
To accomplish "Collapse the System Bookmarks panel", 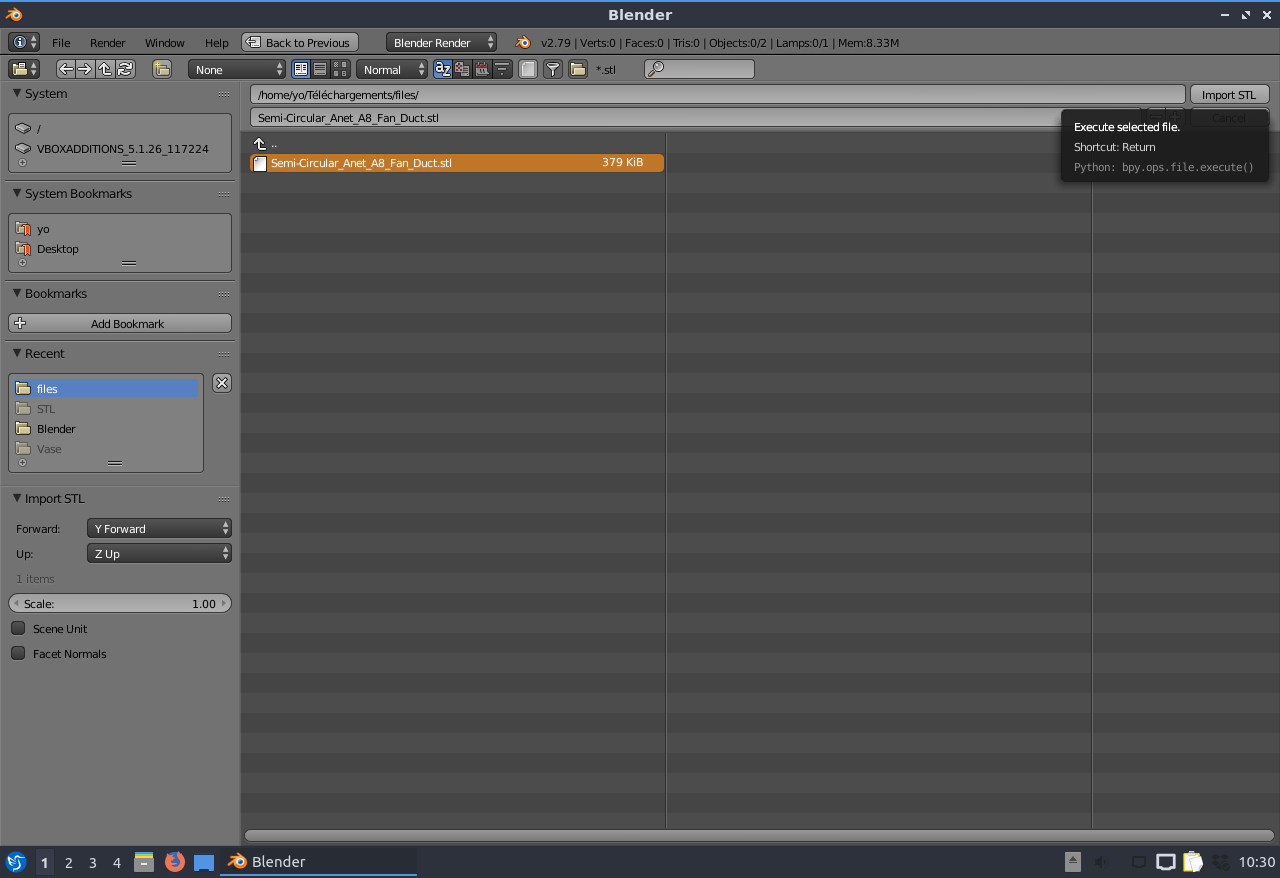I will pyautogui.click(x=17, y=193).
